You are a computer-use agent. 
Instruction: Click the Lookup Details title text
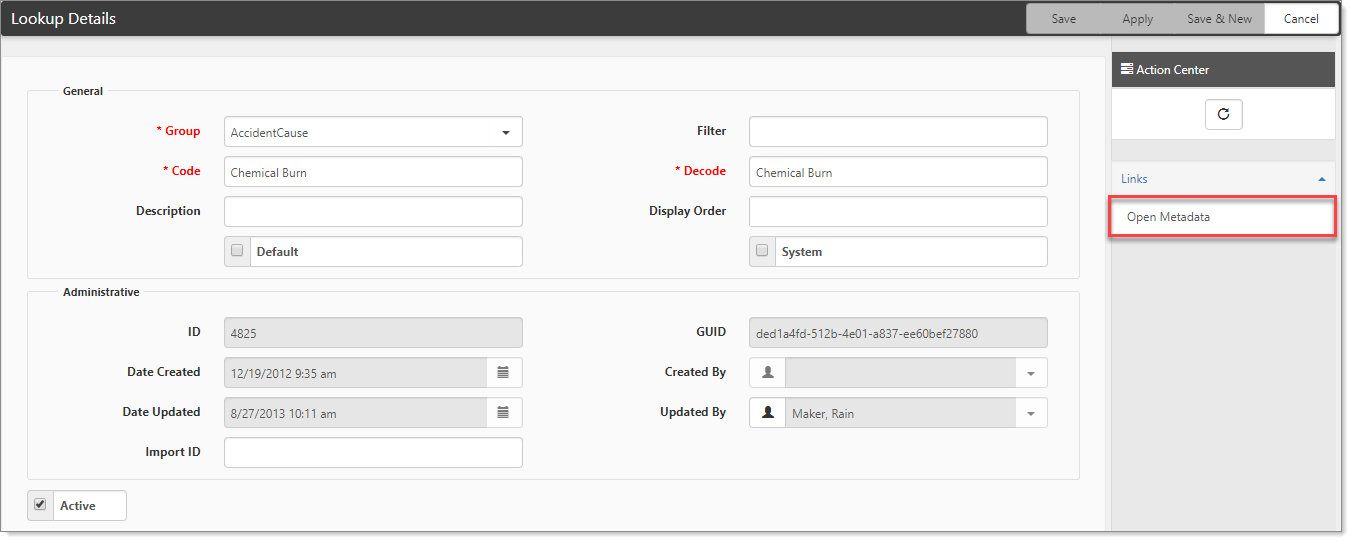click(63, 19)
